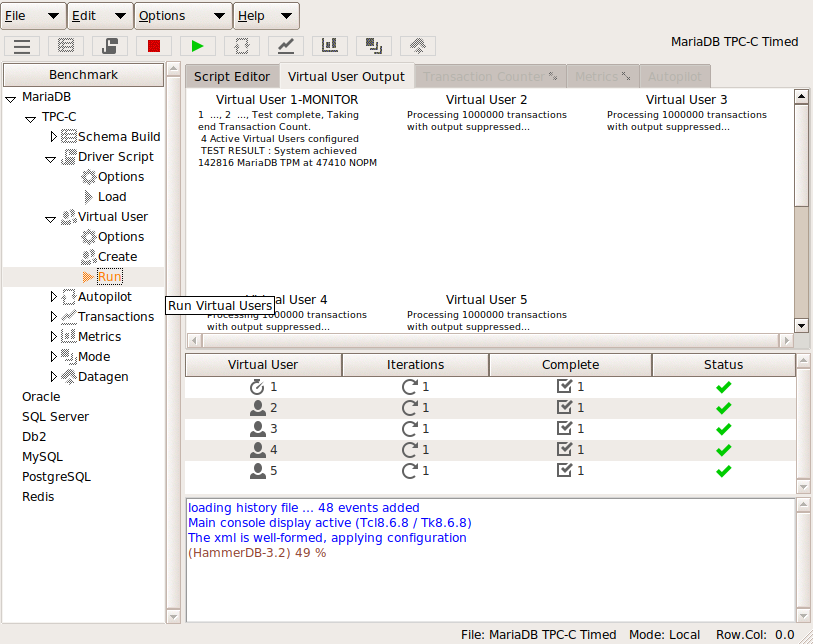The height and width of the screenshot is (644, 813).
Task: Click the Autopilot tab
Action: (675, 77)
